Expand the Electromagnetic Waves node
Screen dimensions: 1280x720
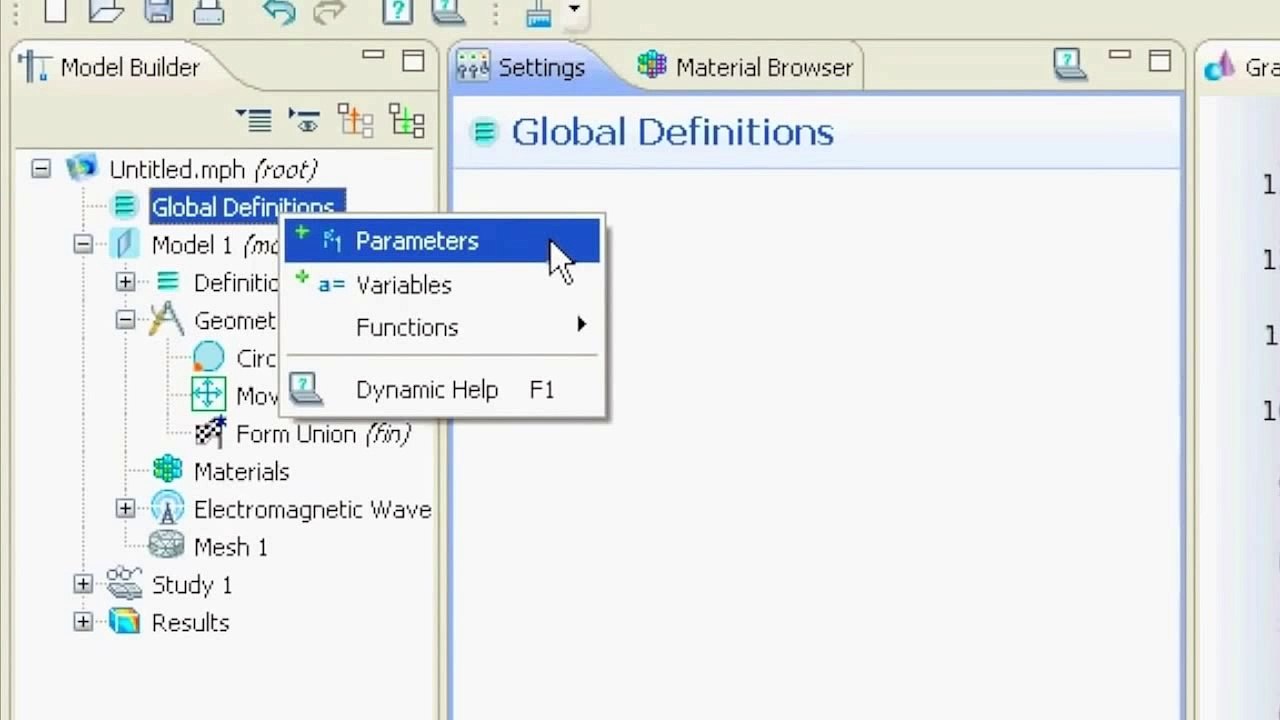click(x=125, y=509)
